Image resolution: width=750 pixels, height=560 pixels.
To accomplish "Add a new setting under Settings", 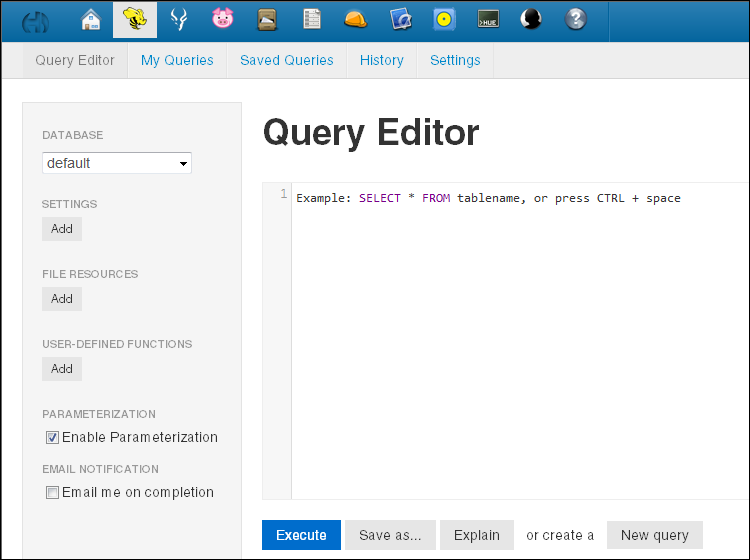I will coord(62,229).
